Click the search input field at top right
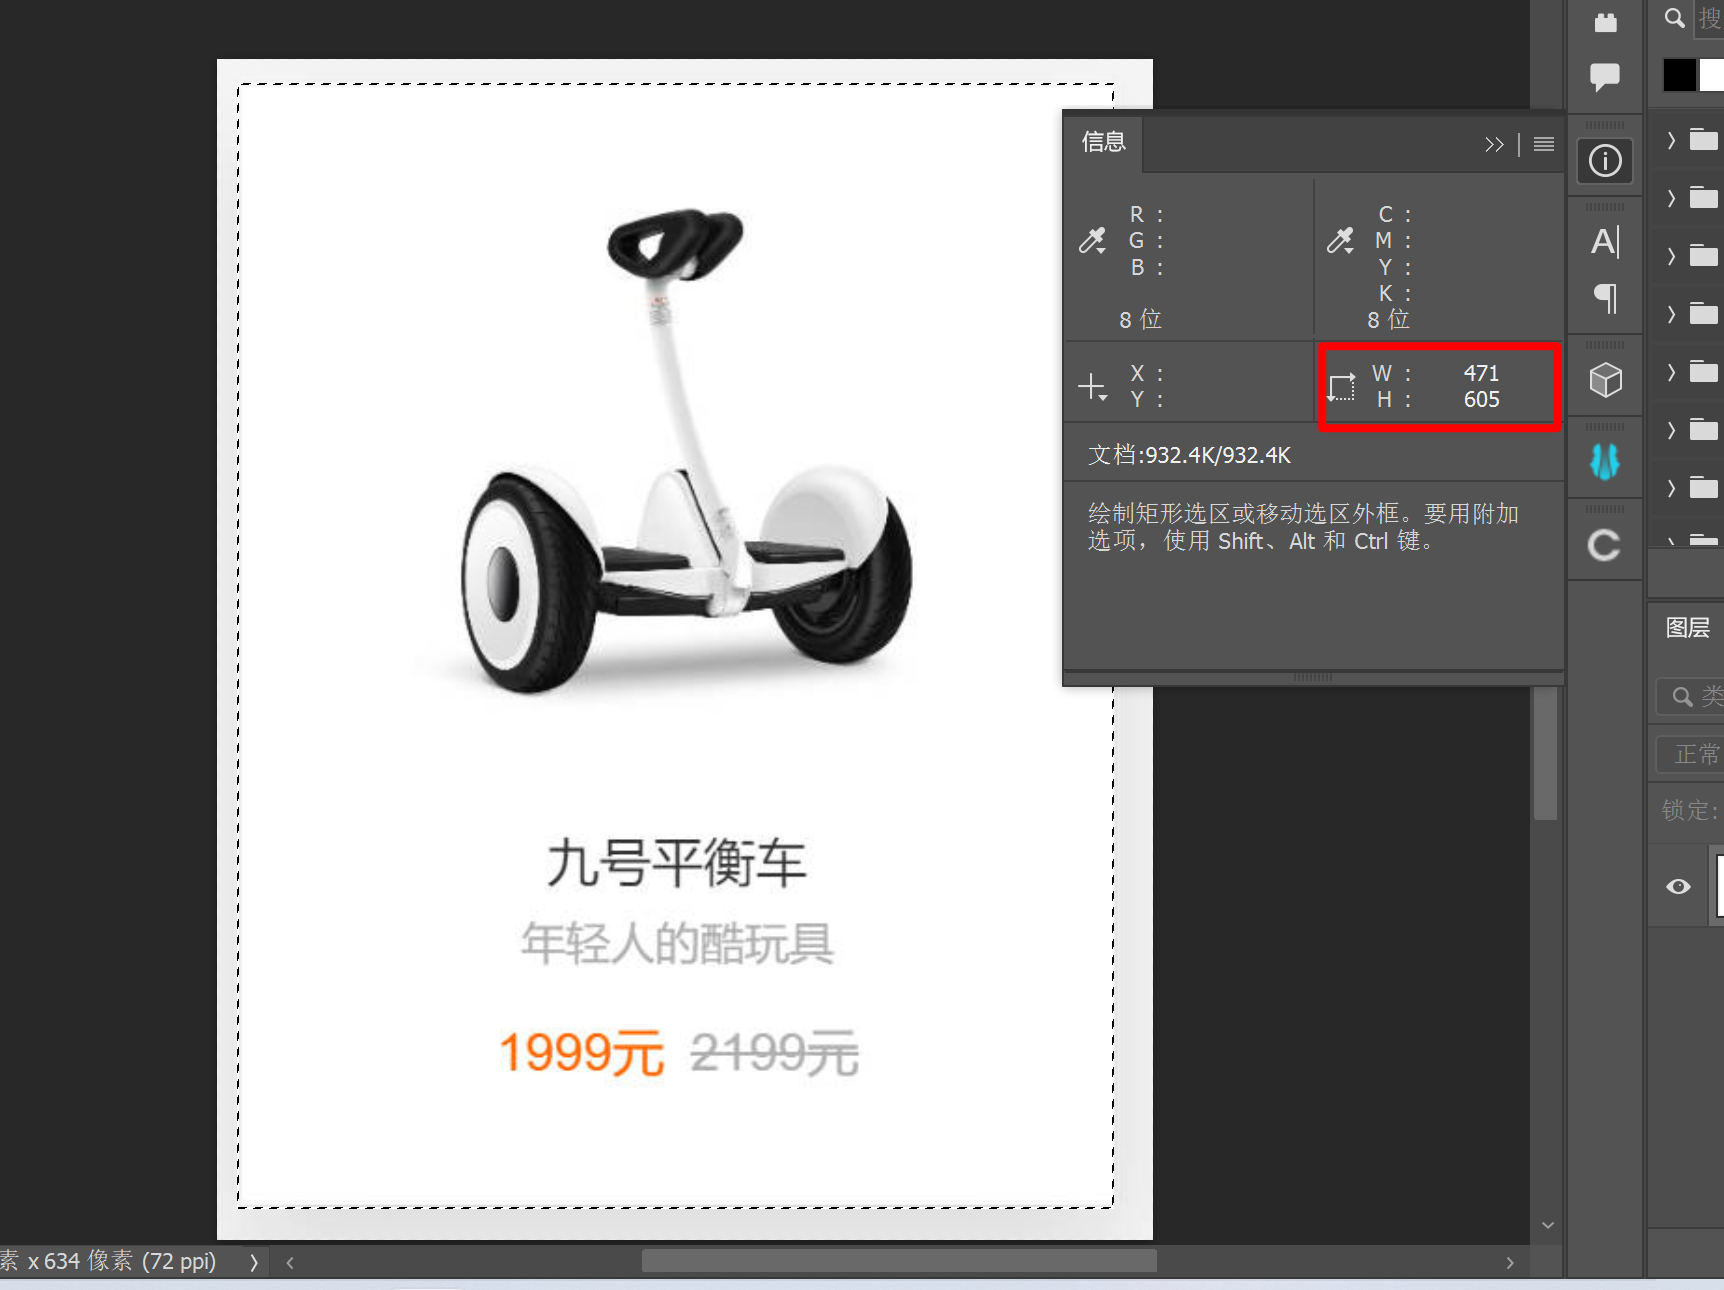 coord(1709,19)
